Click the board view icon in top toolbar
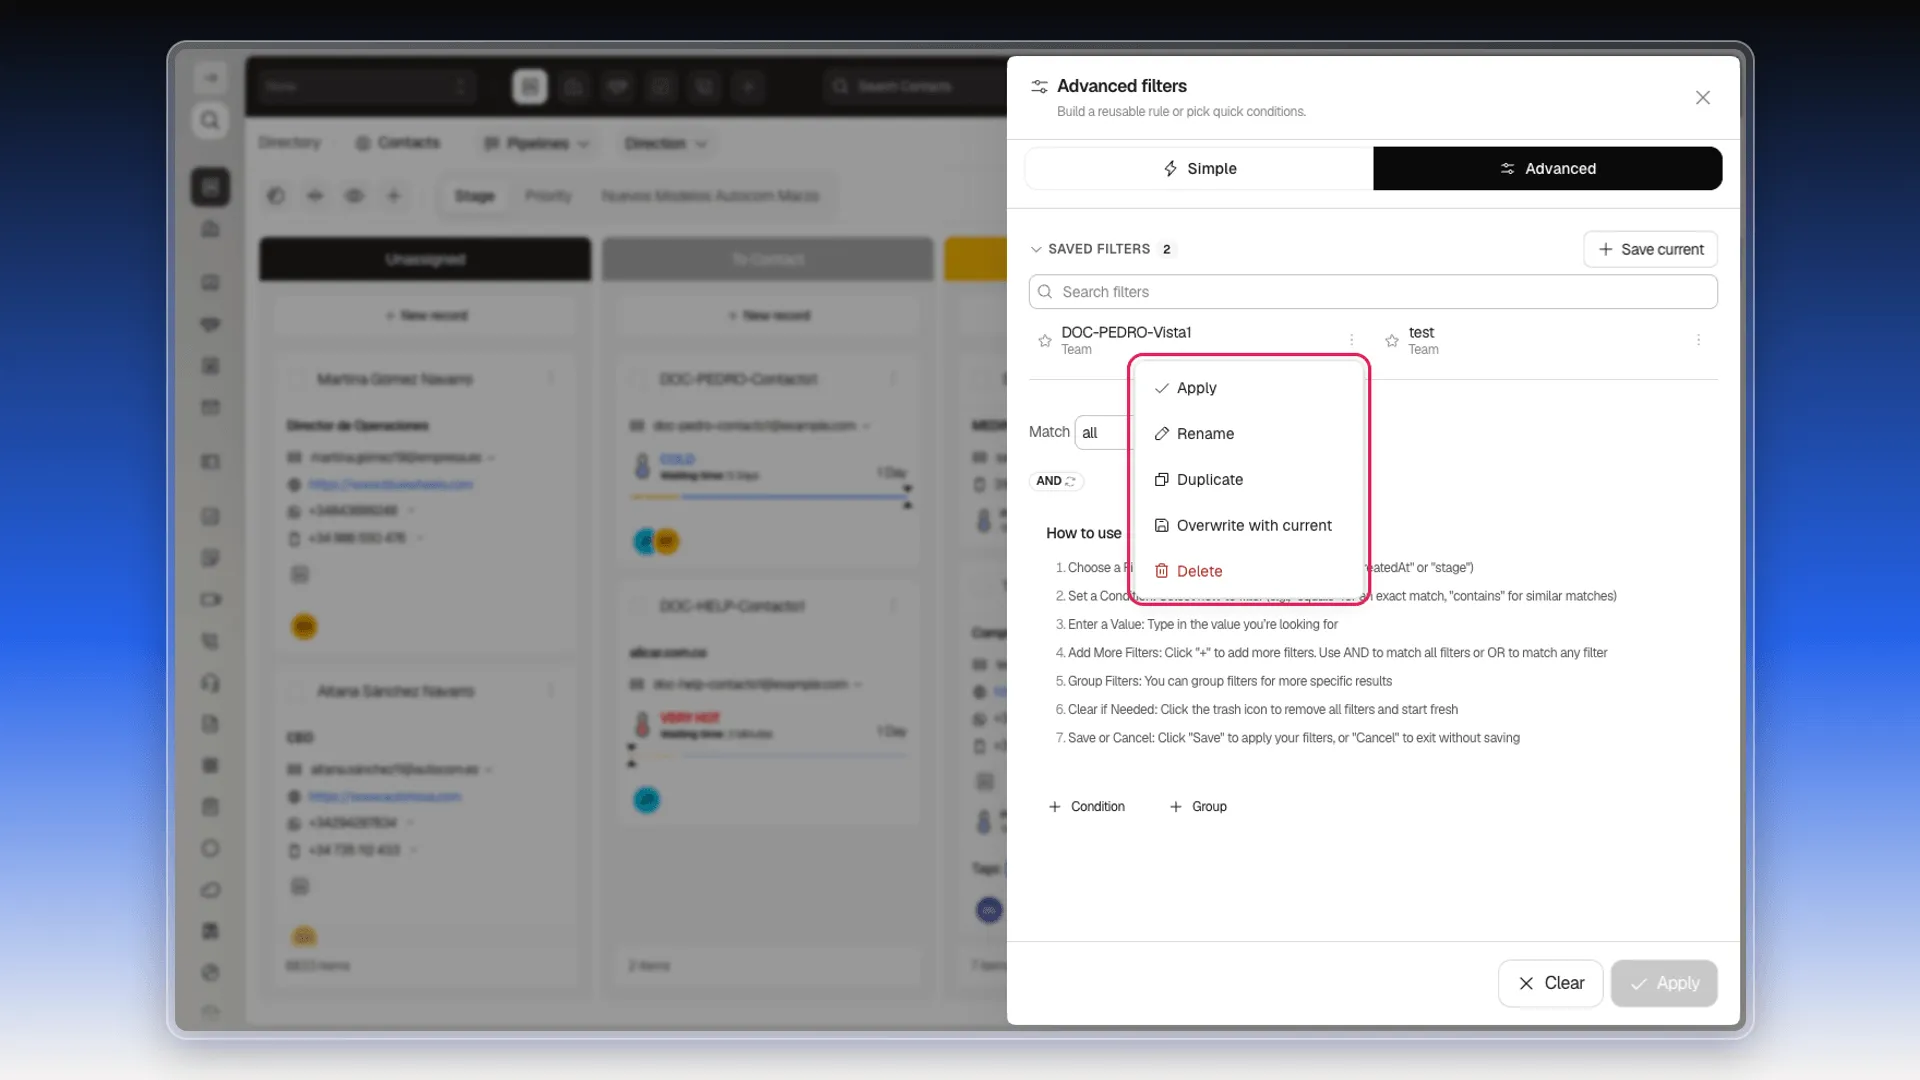 (x=530, y=87)
